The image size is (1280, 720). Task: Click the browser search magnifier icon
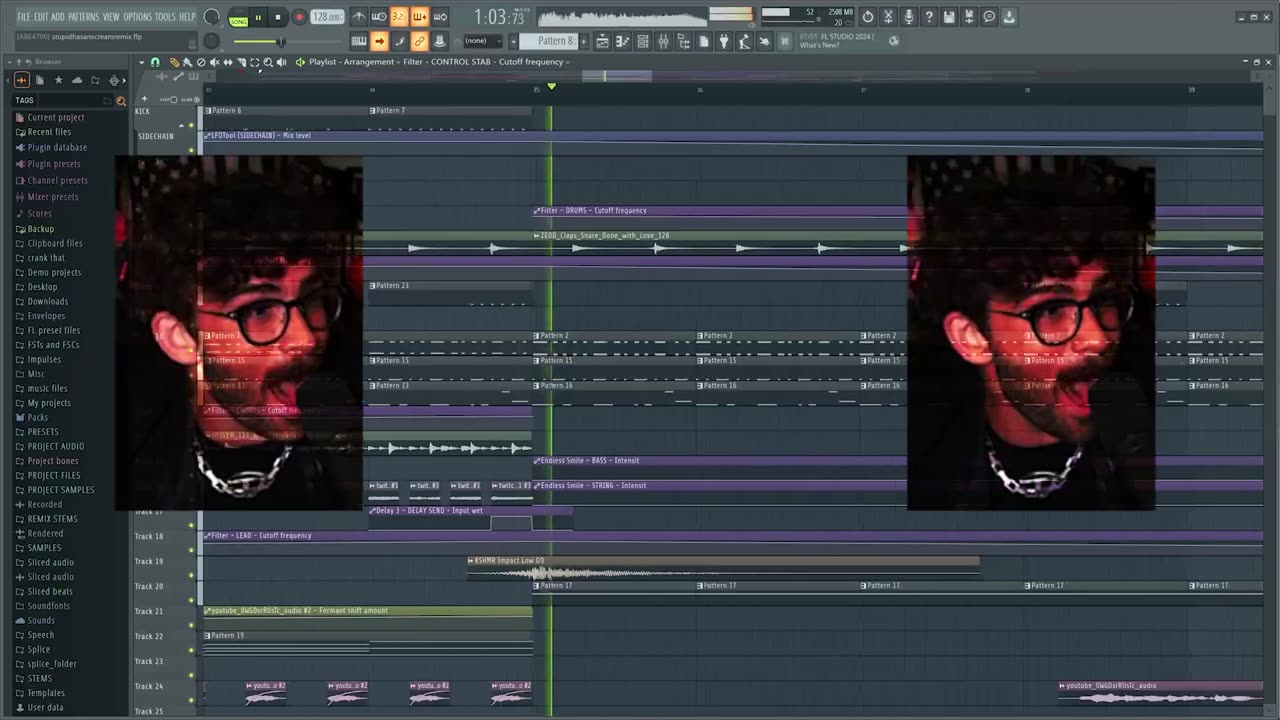pyautogui.click(x=121, y=100)
